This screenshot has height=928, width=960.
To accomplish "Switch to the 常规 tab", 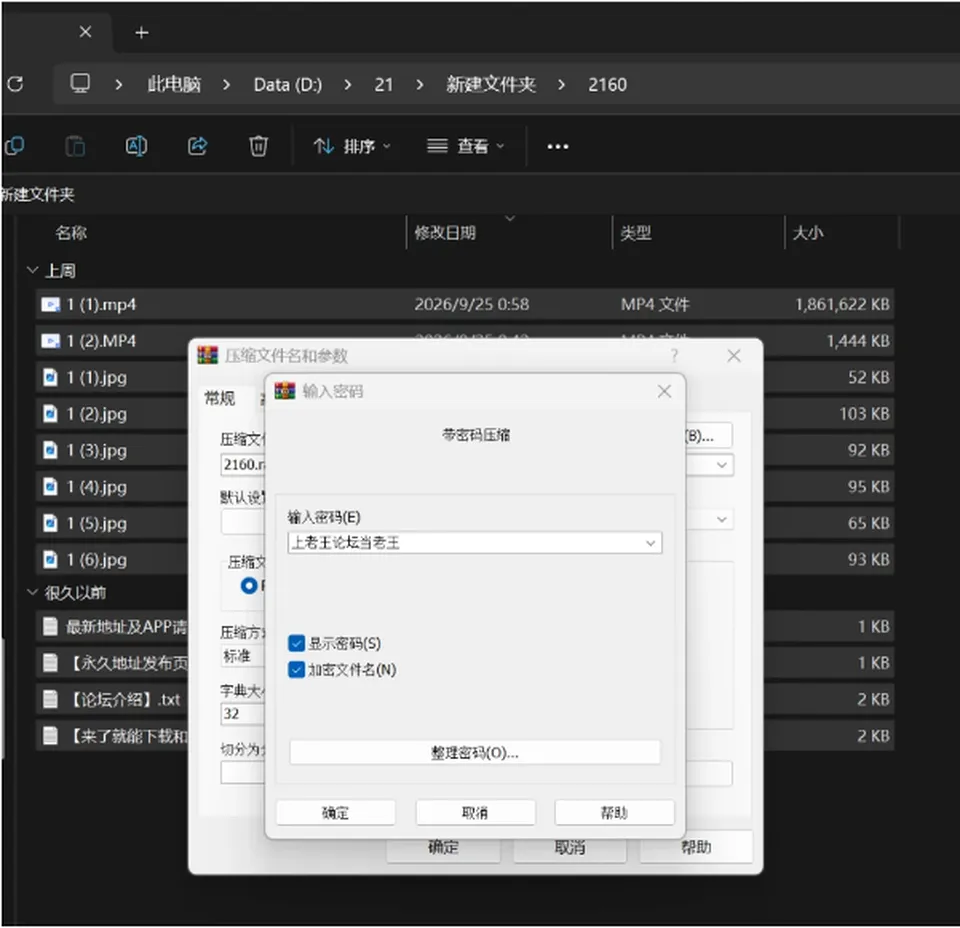I will [x=220, y=399].
